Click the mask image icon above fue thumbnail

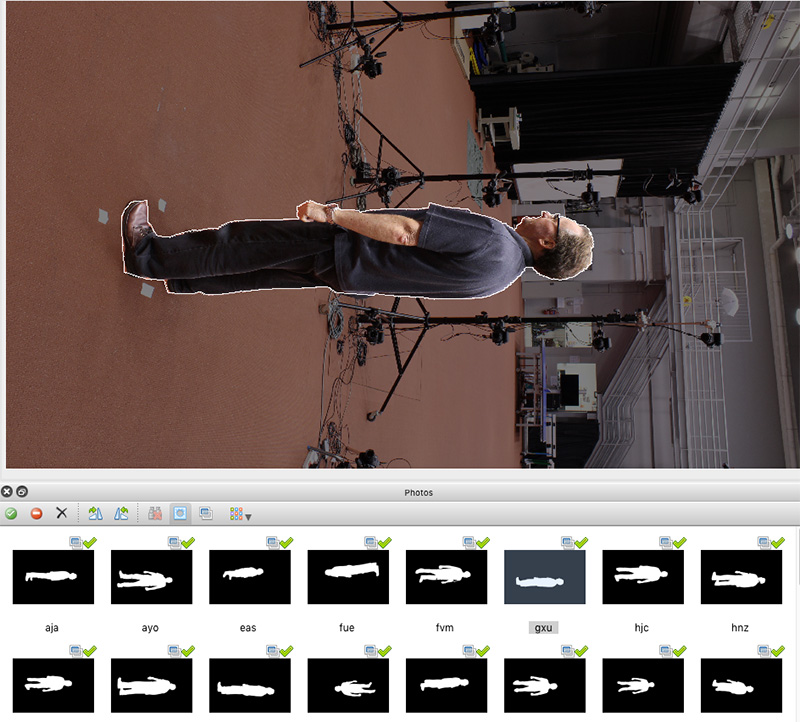point(371,542)
